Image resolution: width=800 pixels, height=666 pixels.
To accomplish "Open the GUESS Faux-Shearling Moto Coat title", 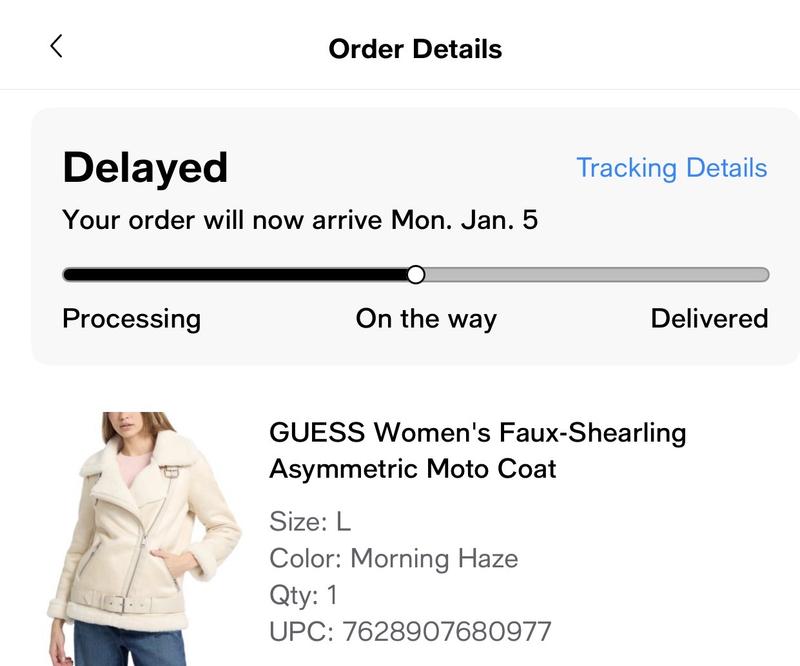I will (x=477, y=450).
